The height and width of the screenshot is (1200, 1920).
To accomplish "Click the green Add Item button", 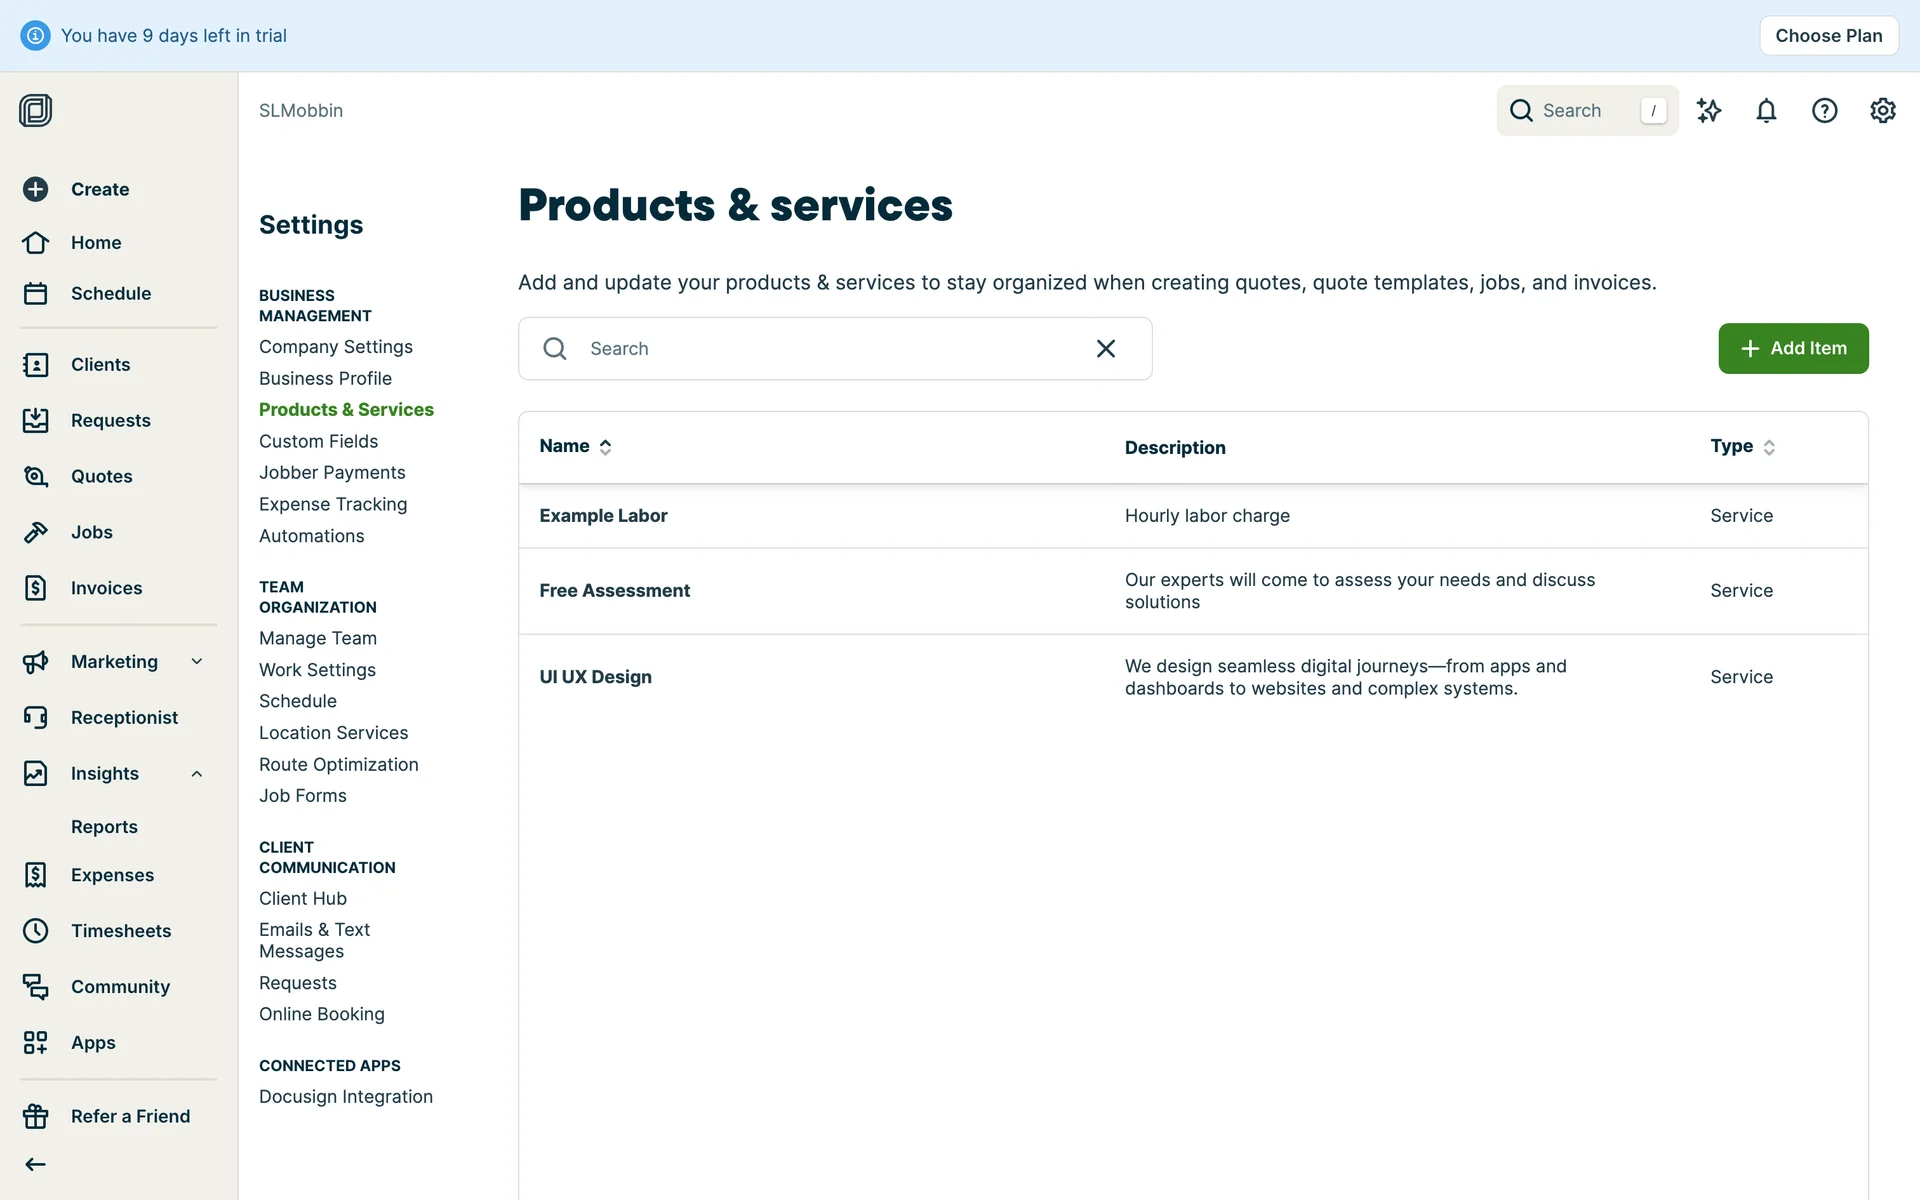I will (x=1793, y=348).
